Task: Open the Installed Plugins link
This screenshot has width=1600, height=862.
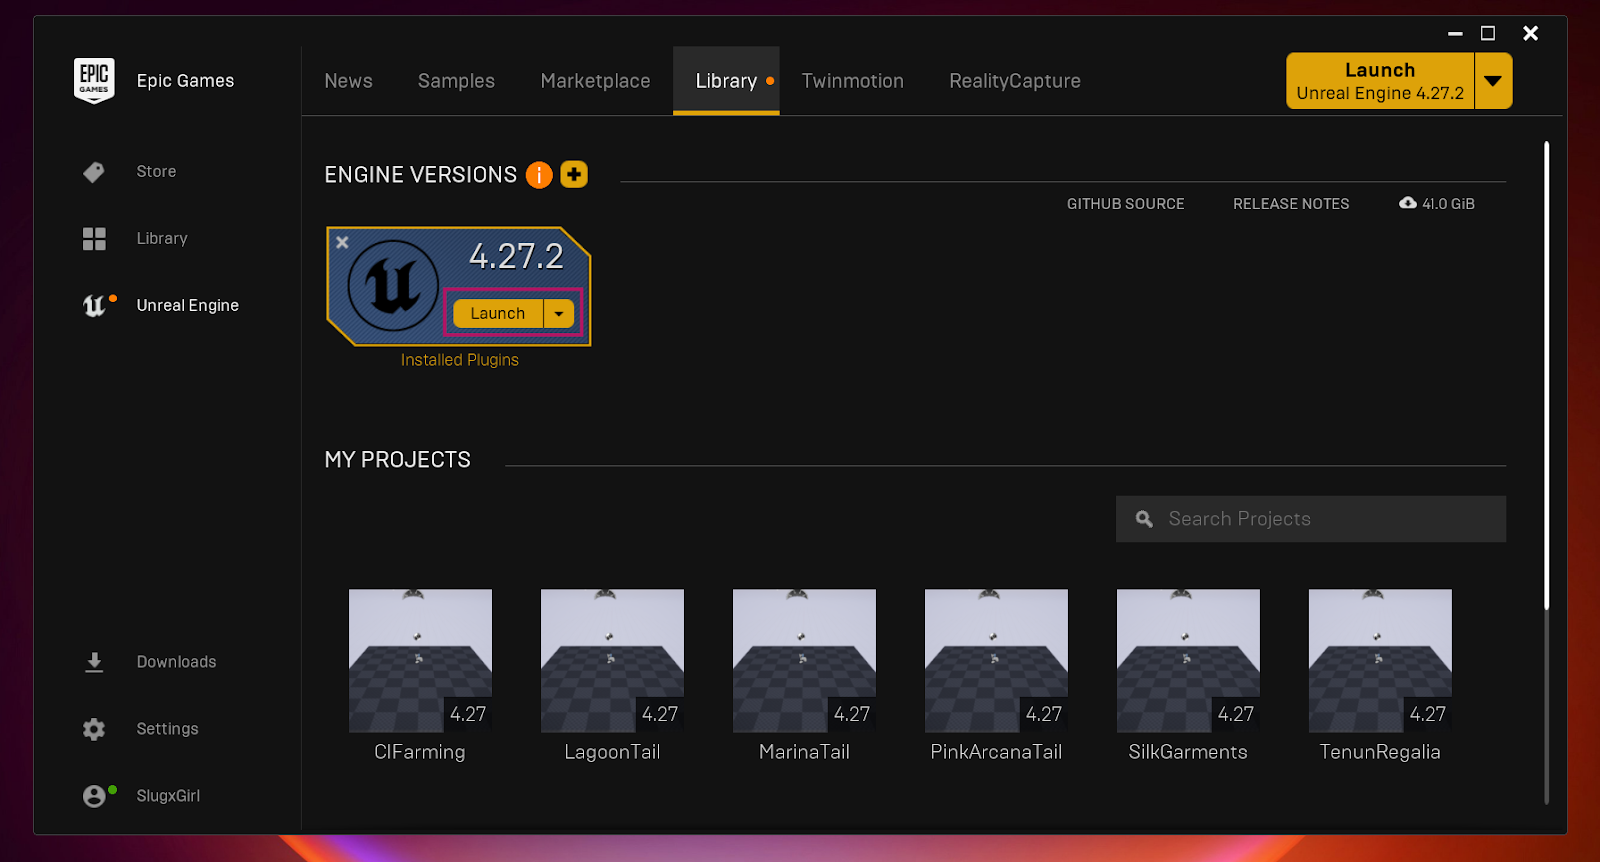Action: [460, 360]
